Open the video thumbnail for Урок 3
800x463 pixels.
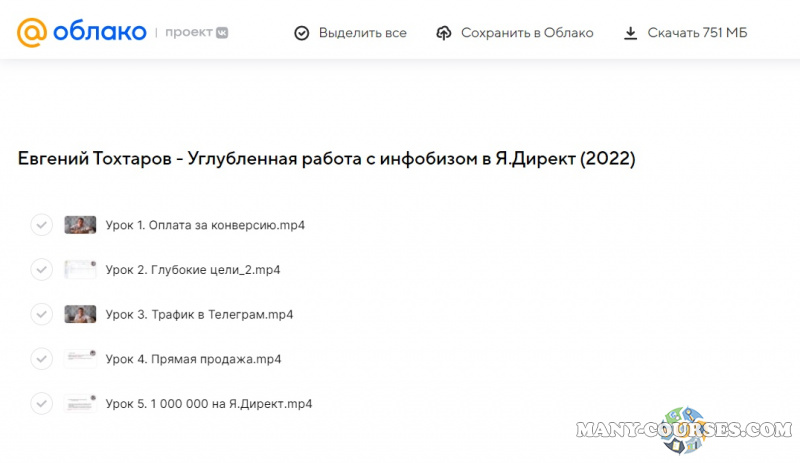pyautogui.click(x=80, y=314)
